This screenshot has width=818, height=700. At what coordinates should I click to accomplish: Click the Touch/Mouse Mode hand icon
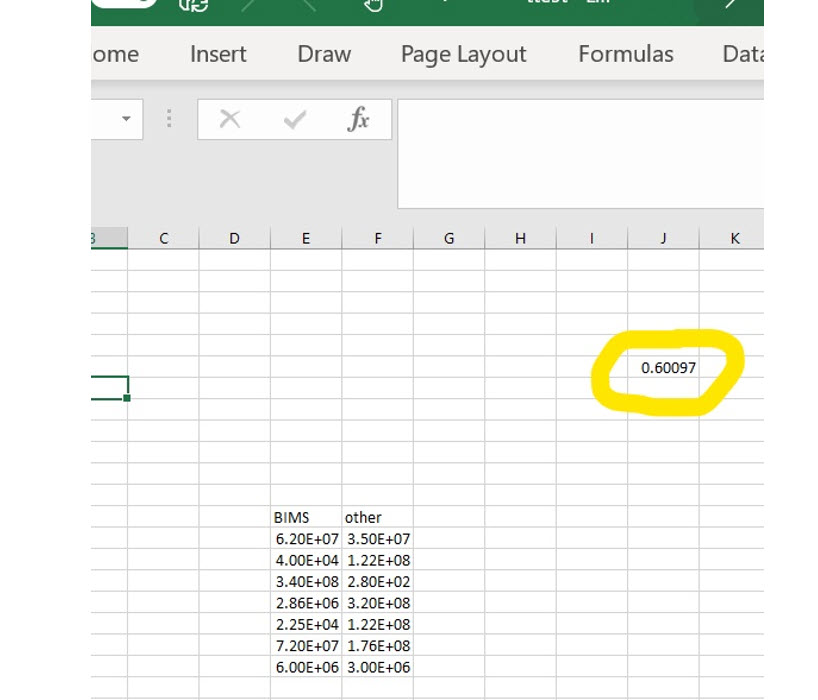pos(373,5)
